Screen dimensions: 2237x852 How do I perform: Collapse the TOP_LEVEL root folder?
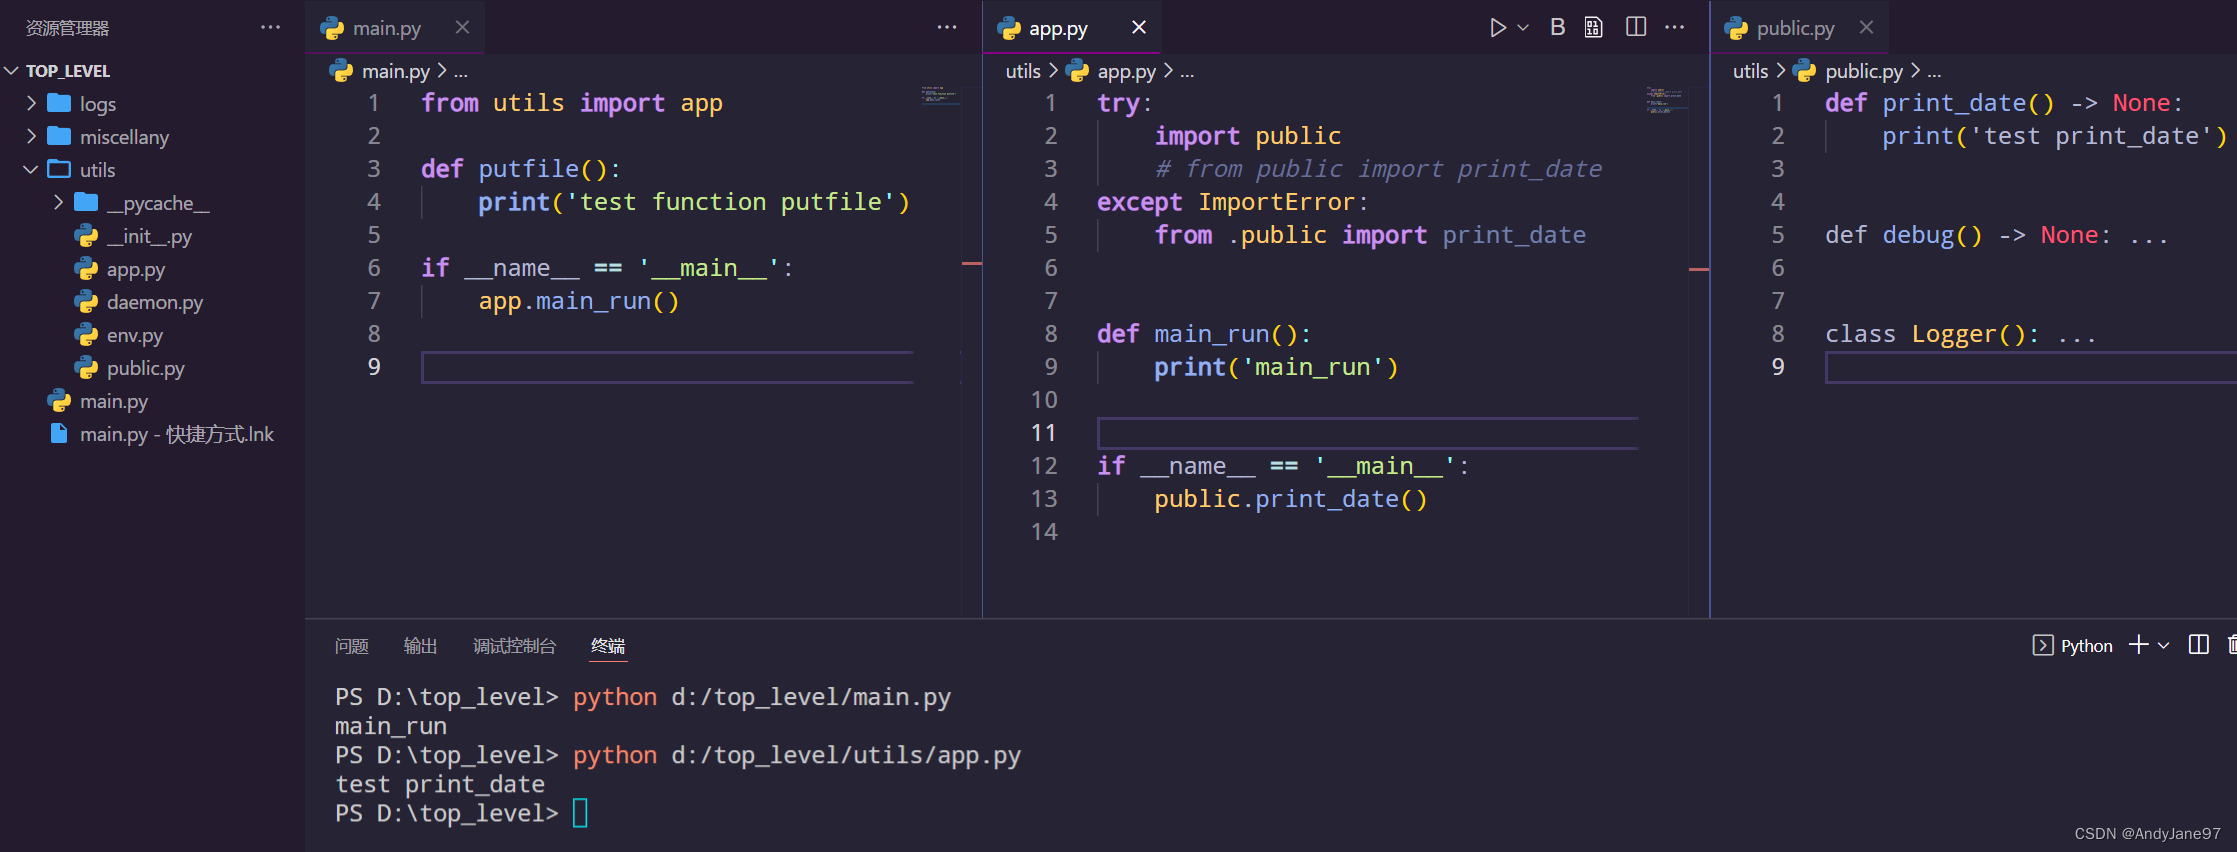[12, 71]
